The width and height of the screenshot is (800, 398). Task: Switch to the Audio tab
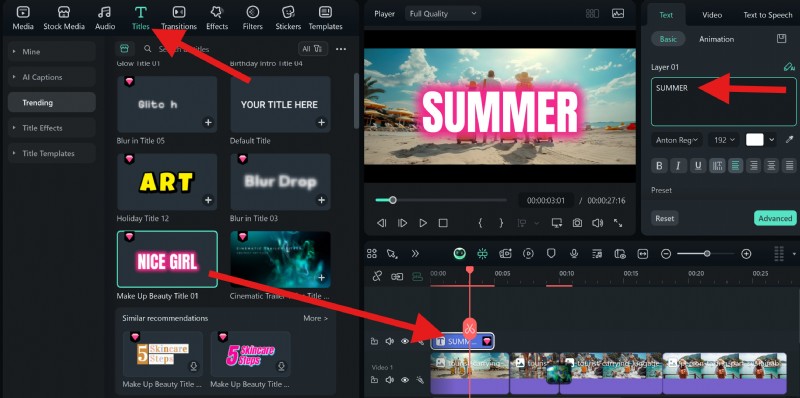pyautogui.click(x=105, y=18)
